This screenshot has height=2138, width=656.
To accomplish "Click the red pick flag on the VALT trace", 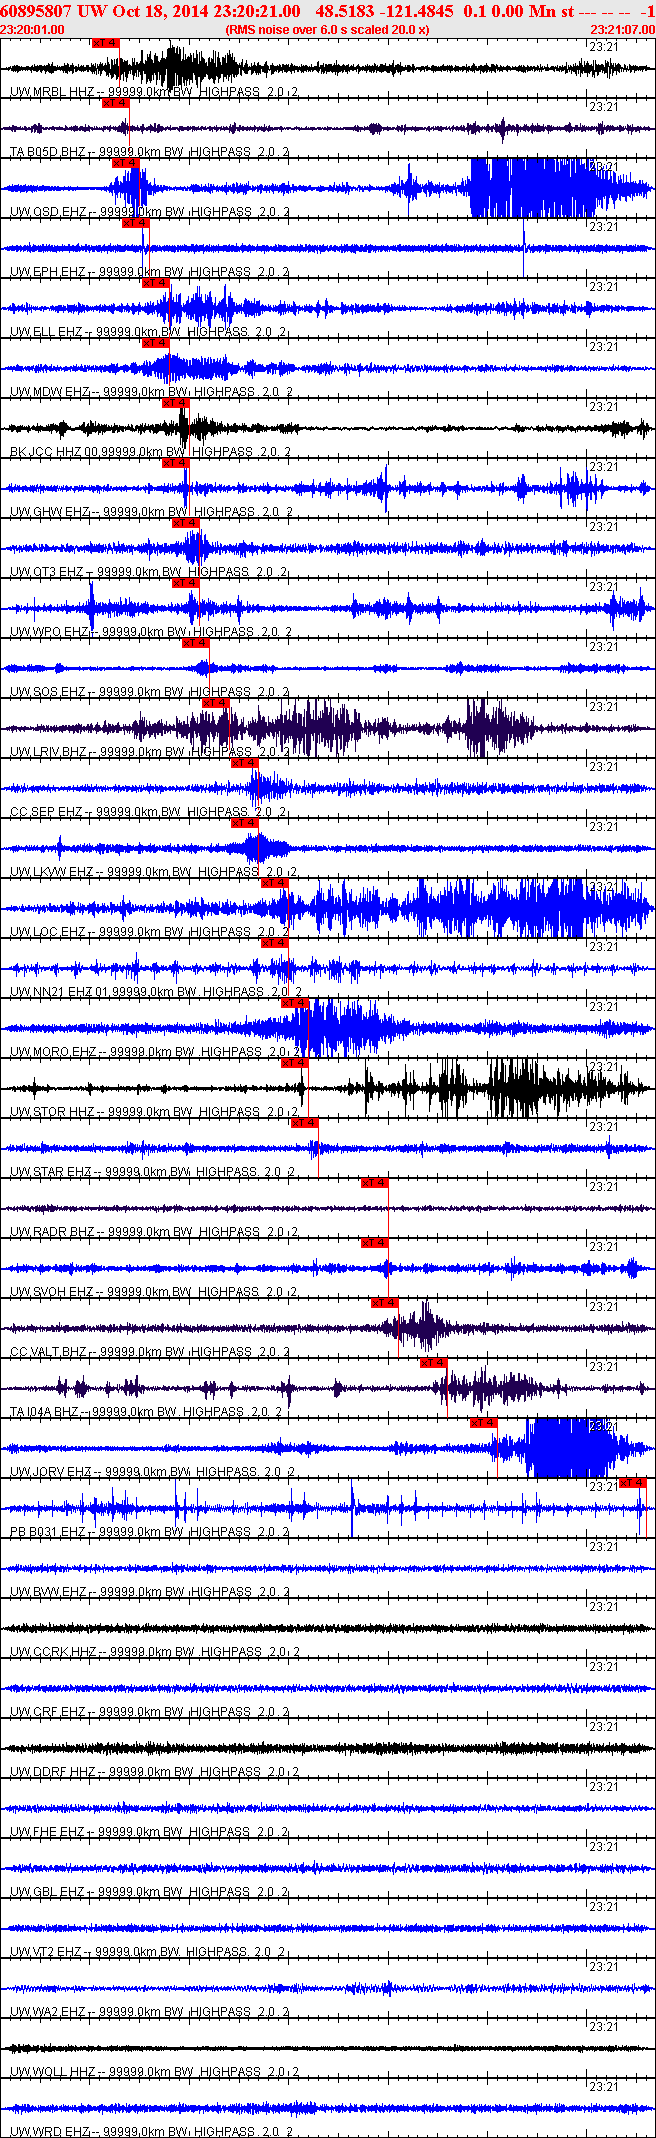I will (385, 1303).
